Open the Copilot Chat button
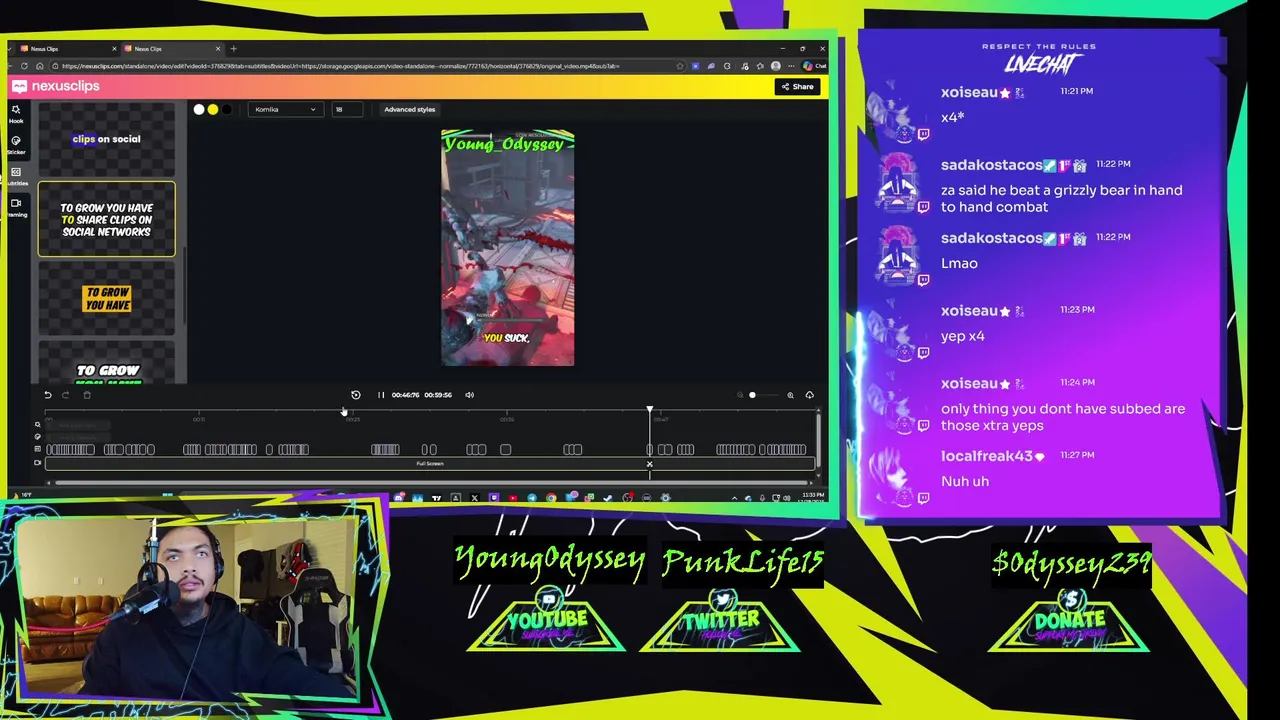This screenshot has width=1280, height=720. [814, 66]
